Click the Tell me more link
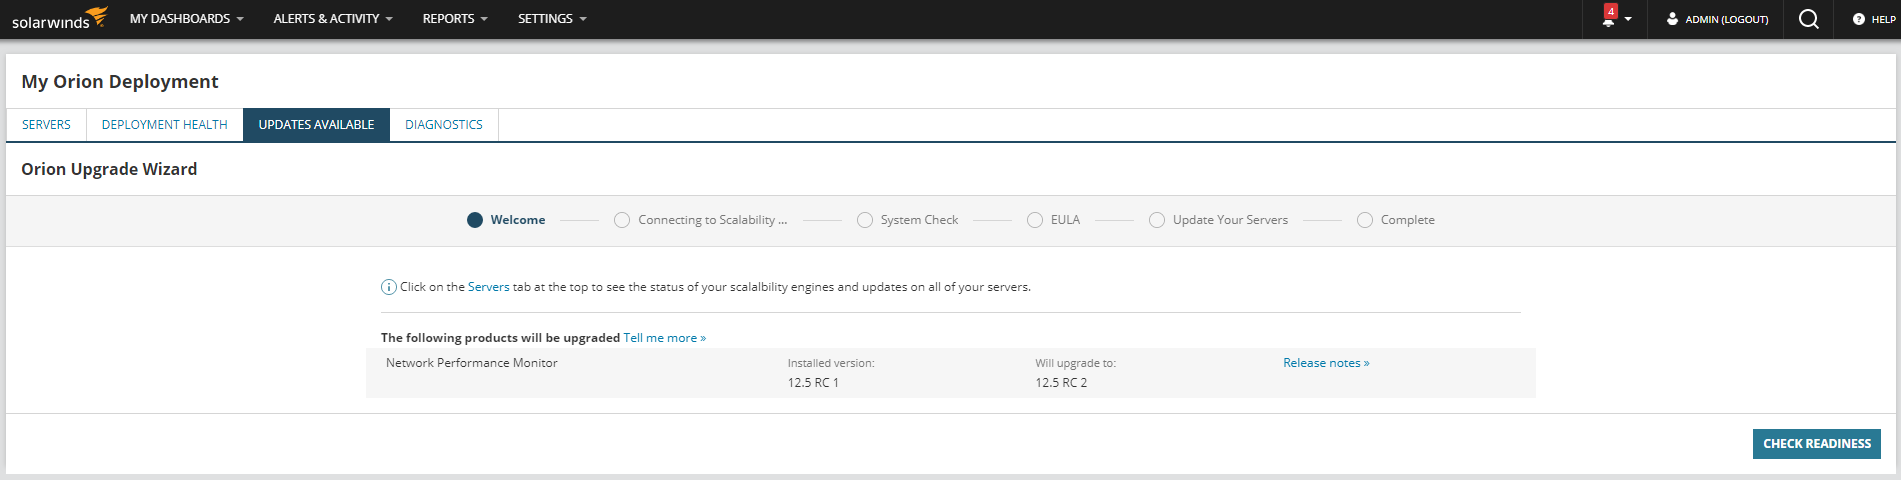Image resolution: width=1901 pixels, height=480 pixels. 664,338
